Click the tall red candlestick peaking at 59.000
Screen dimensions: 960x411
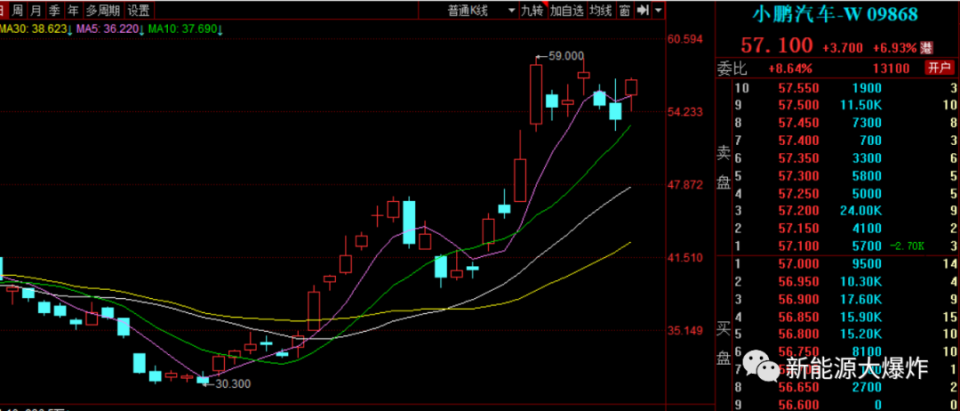[x=536, y=94]
